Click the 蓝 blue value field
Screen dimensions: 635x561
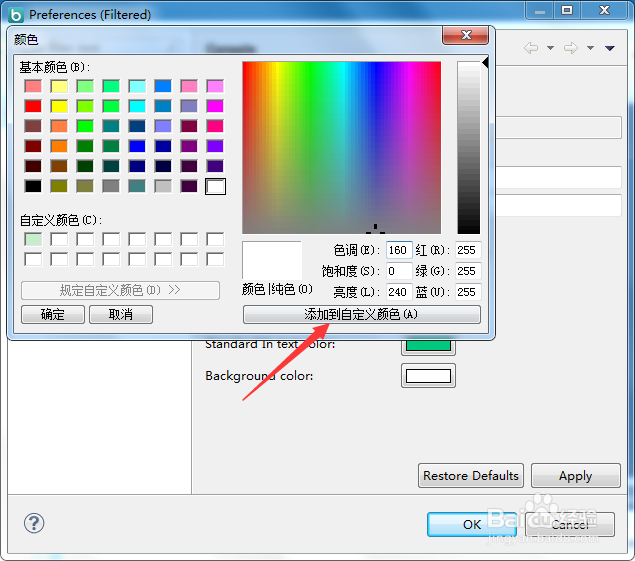[x=468, y=292]
